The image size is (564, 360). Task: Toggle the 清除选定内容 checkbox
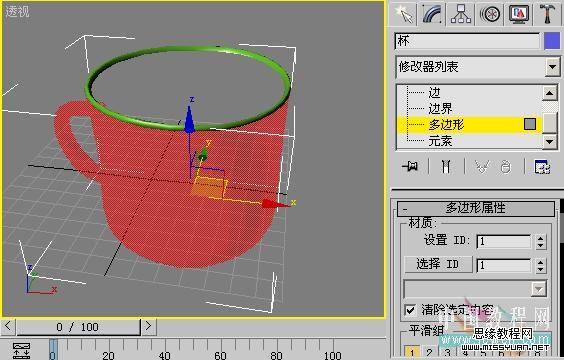[410, 310]
